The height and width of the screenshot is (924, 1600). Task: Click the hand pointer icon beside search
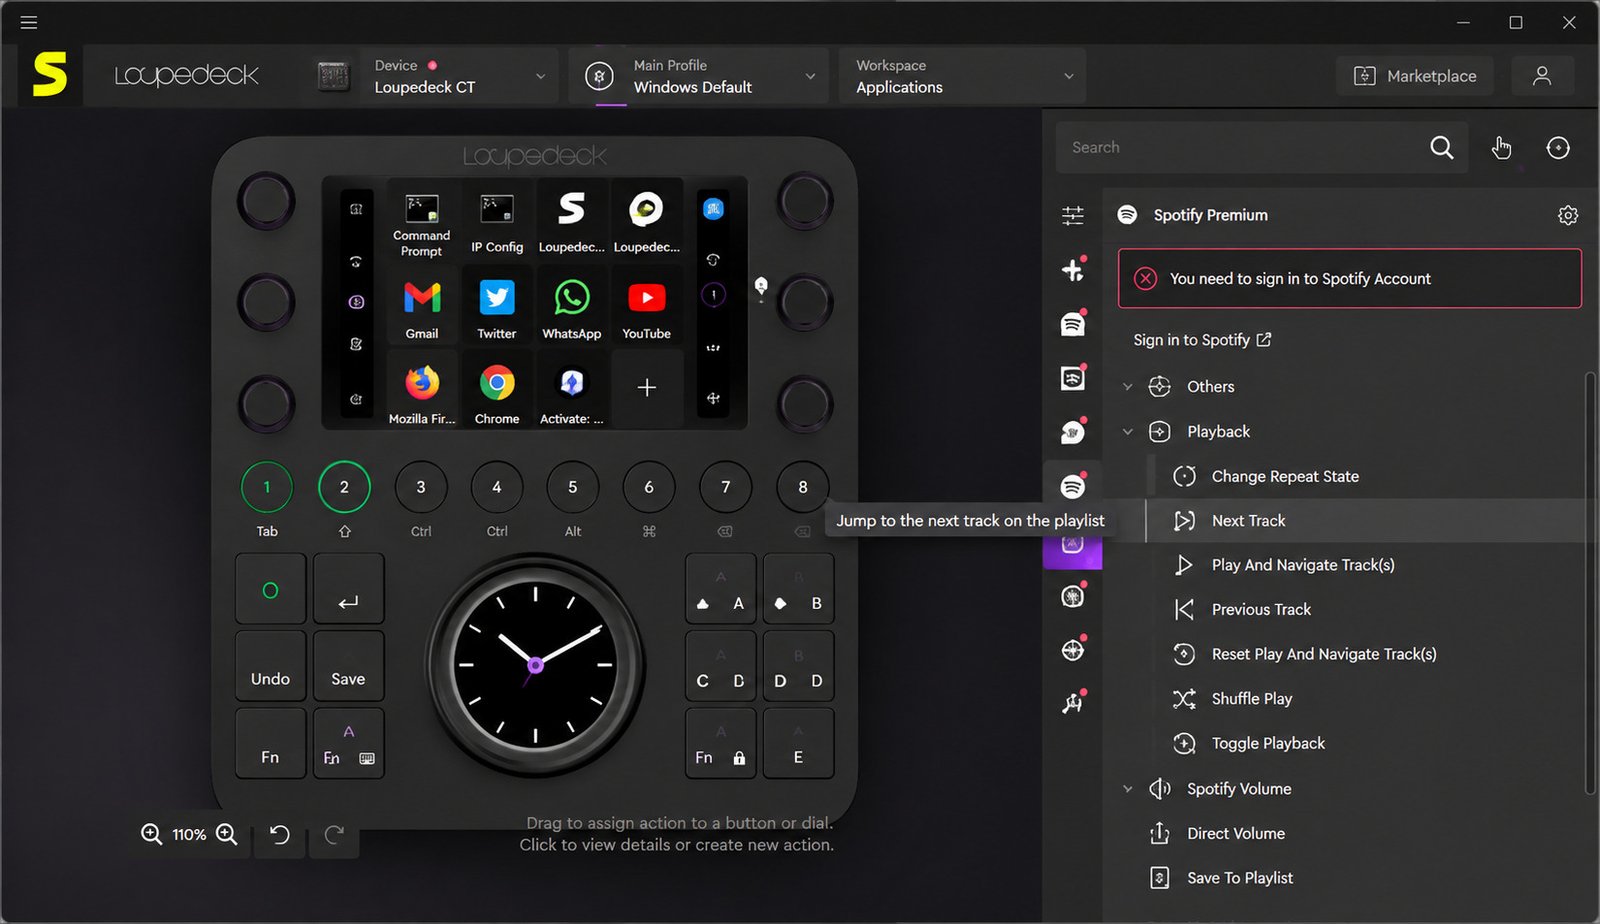point(1501,148)
